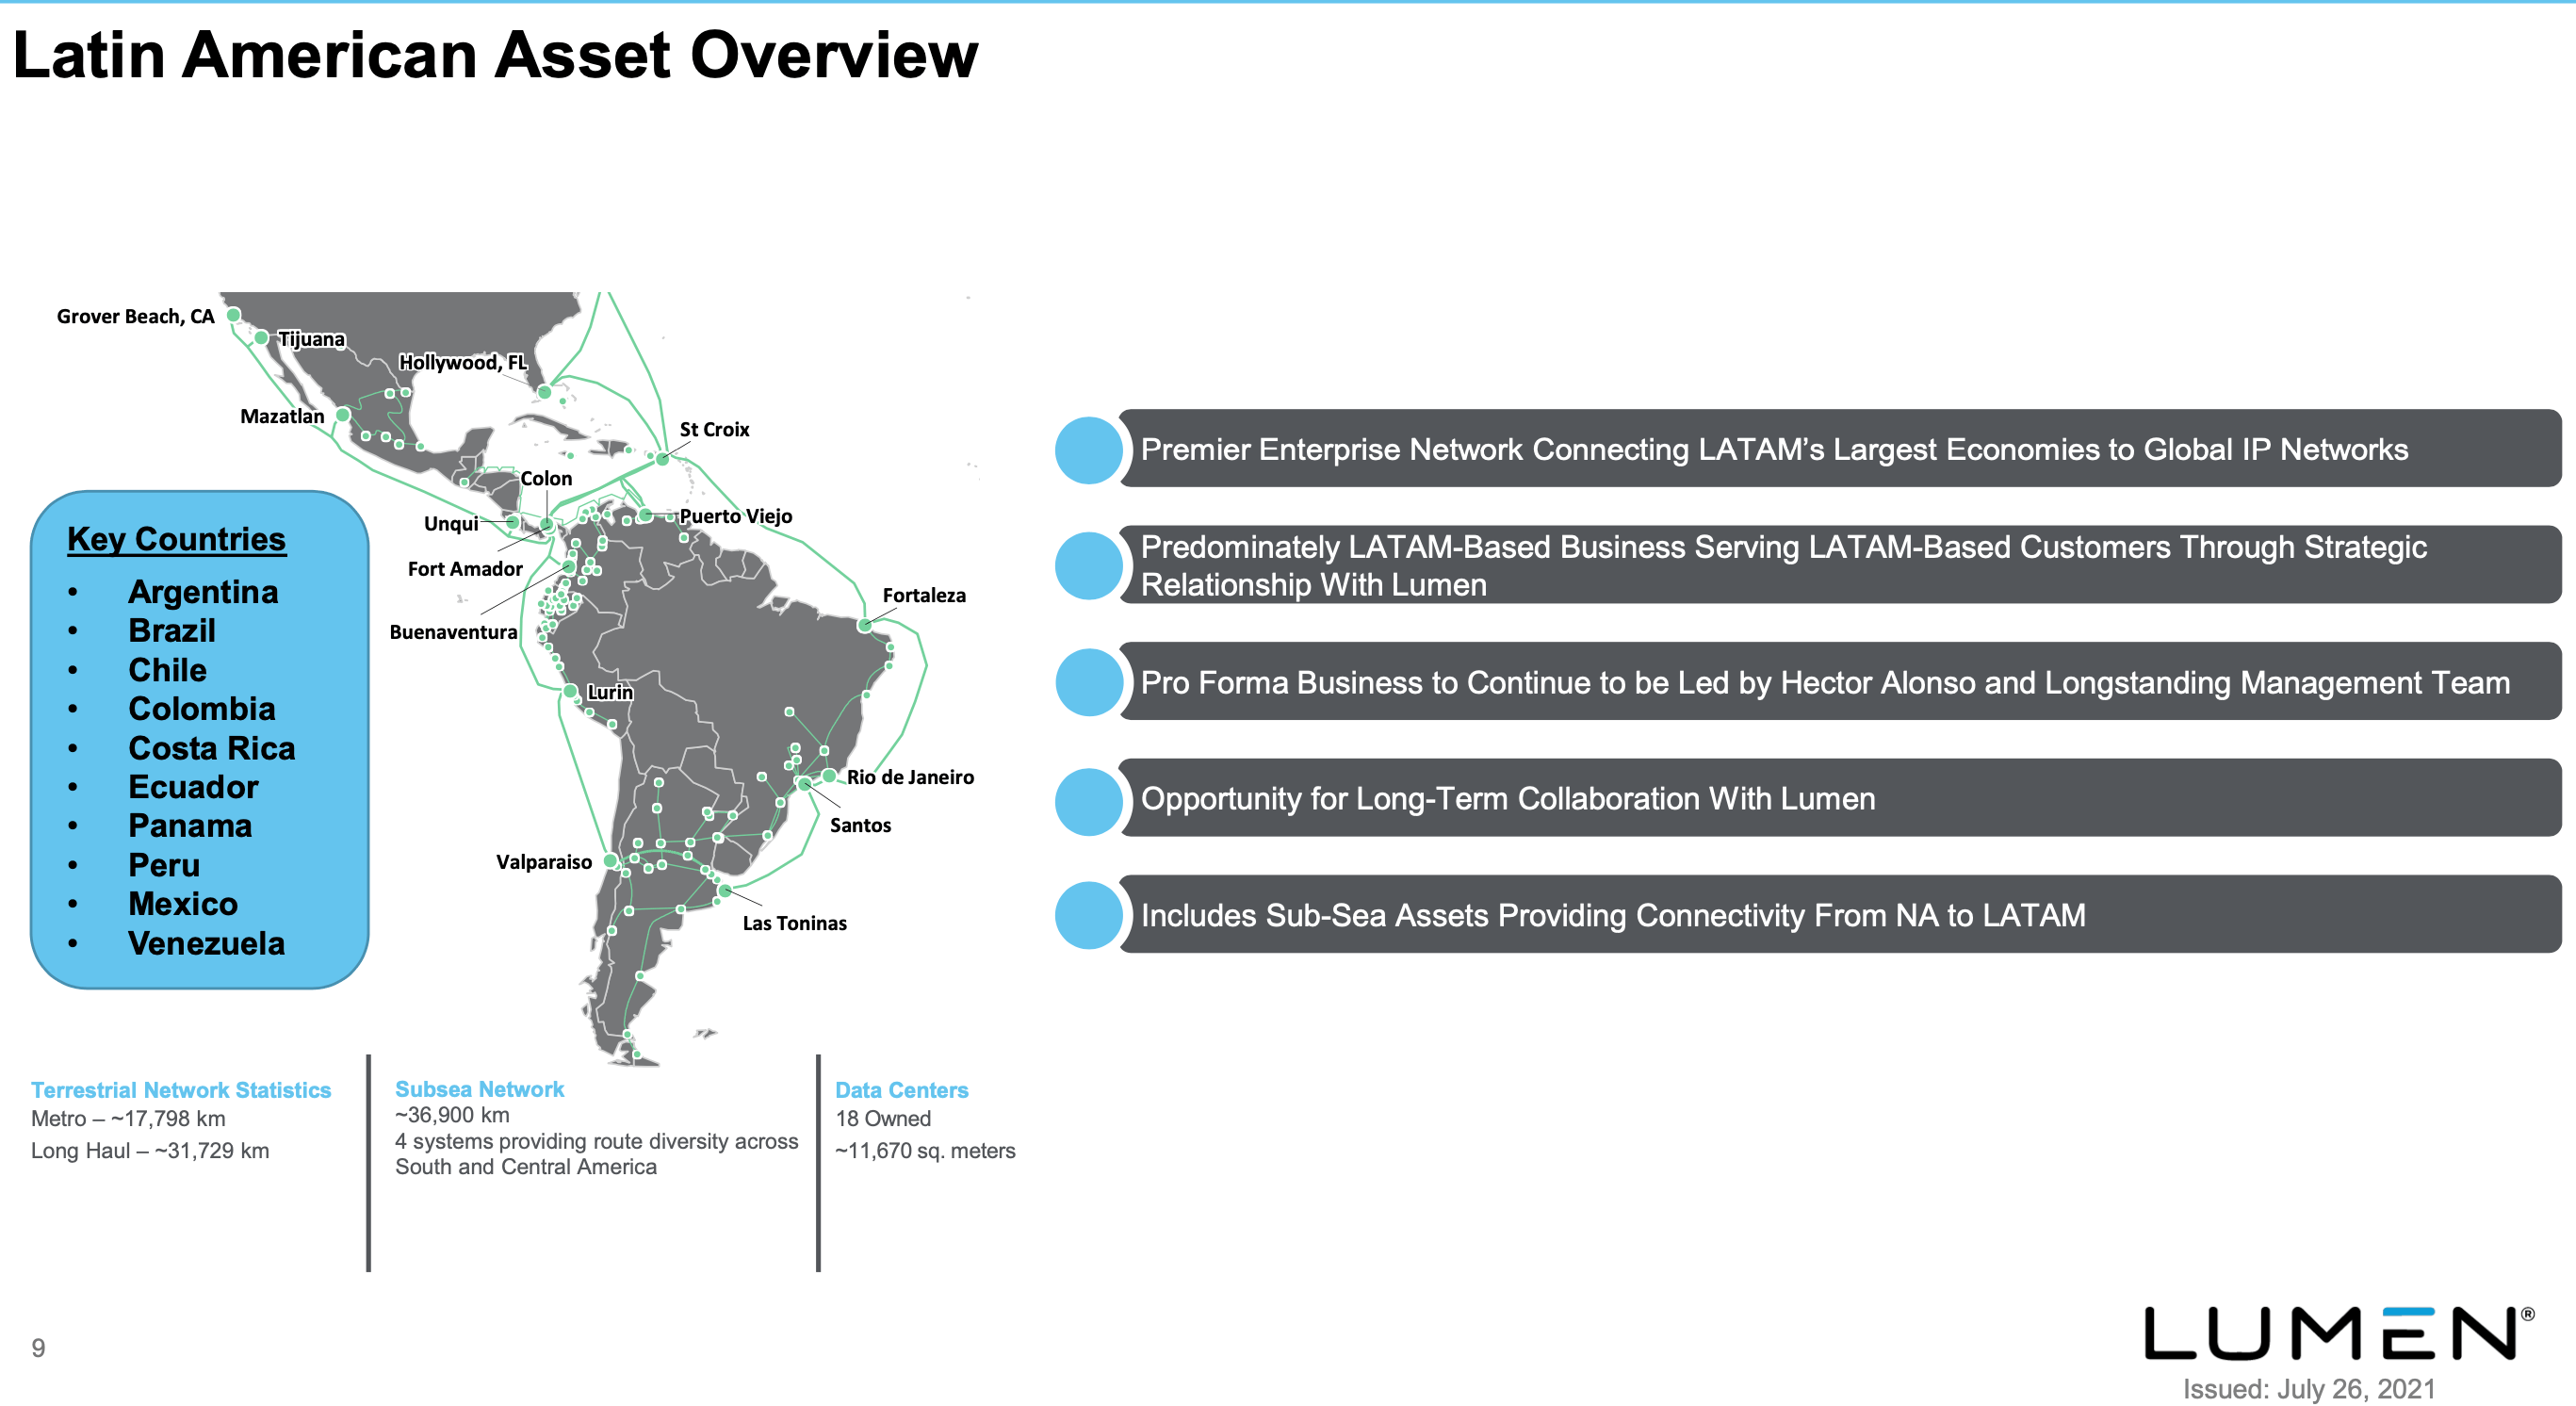
Task: Click the Puerto Viejo map label
Action: click(x=736, y=516)
